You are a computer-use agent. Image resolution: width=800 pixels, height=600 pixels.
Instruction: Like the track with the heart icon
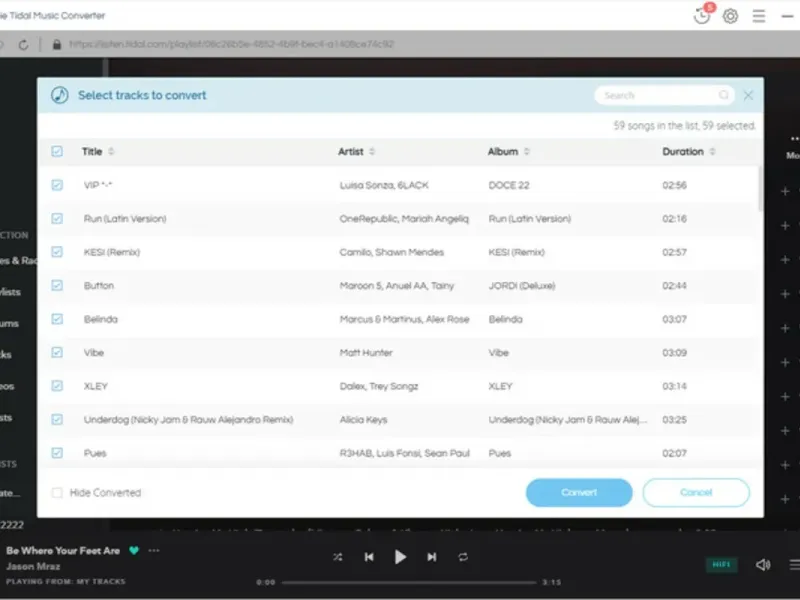(134, 551)
